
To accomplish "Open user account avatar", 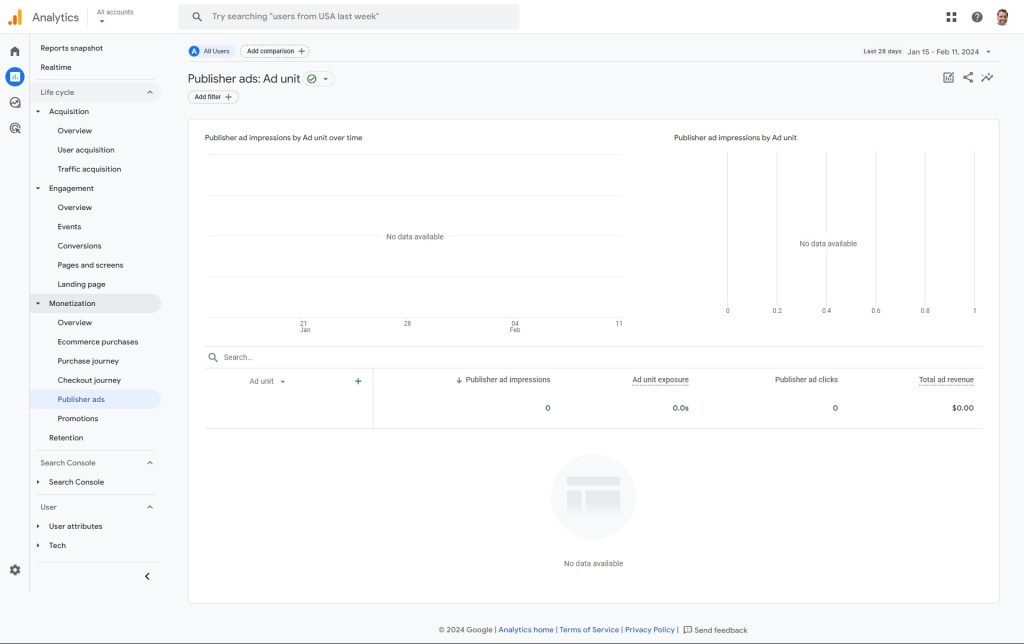I will click(1002, 17).
